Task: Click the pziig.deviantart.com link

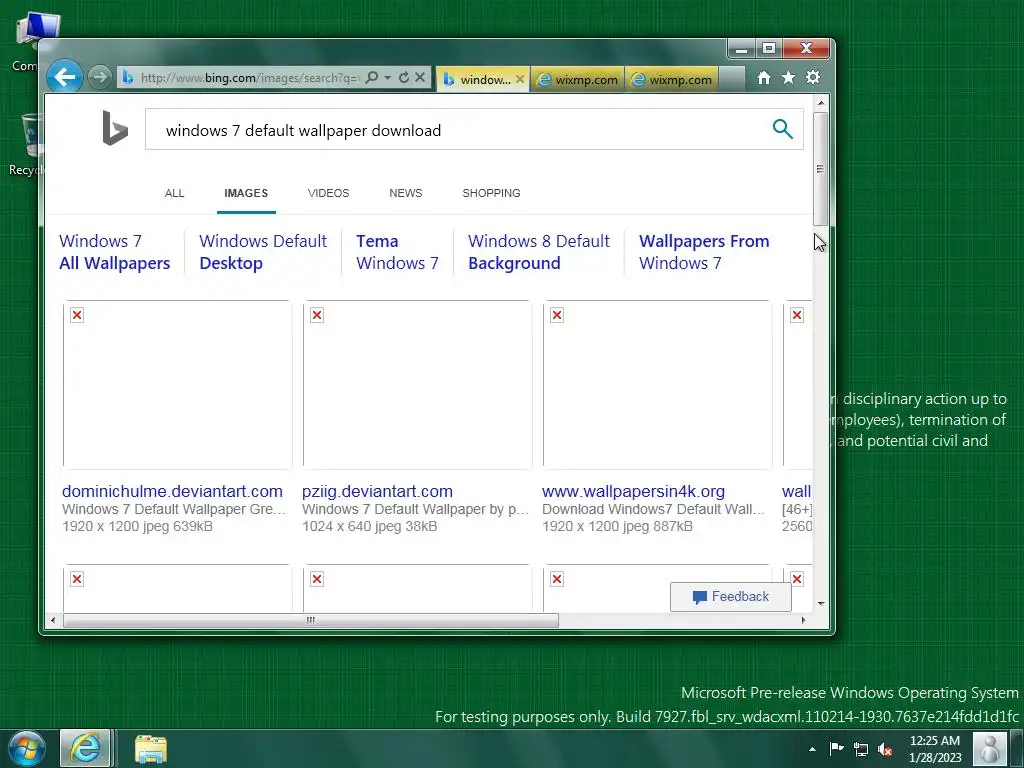Action: tap(377, 491)
